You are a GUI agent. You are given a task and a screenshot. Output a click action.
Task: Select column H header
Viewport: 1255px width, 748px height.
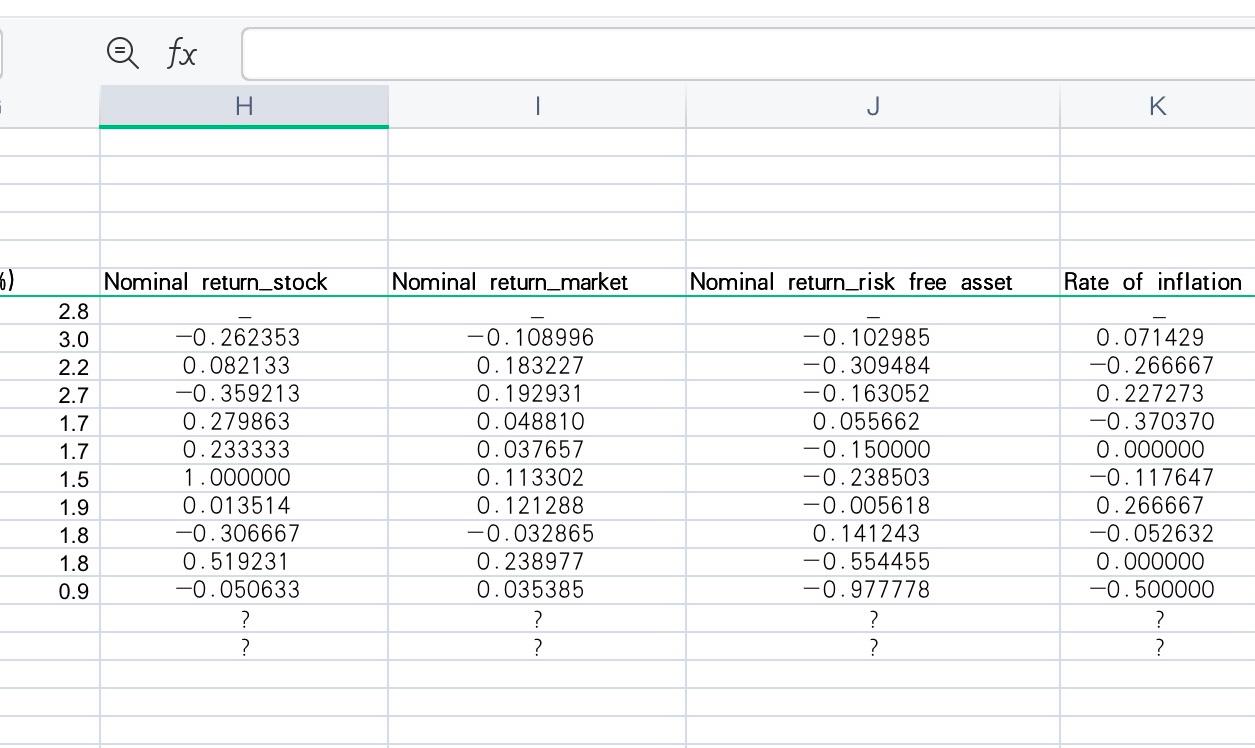click(243, 105)
